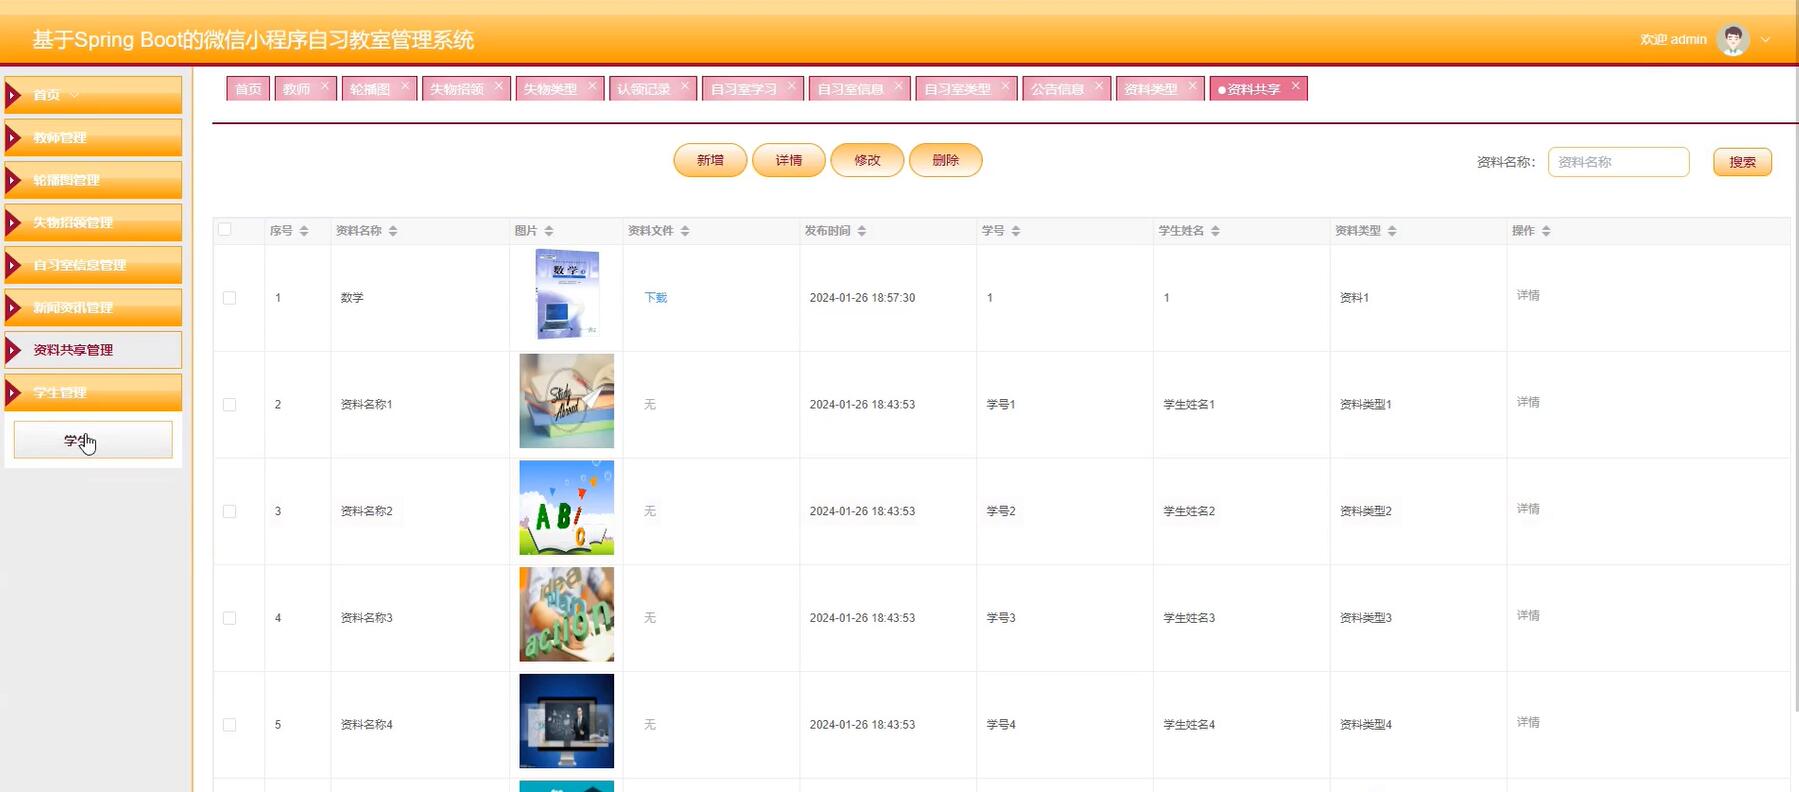Image resolution: width=1799 pixels, height=792 pixels.
Task: Switch to the 公告信息 tab
Action: [1057, 89]
